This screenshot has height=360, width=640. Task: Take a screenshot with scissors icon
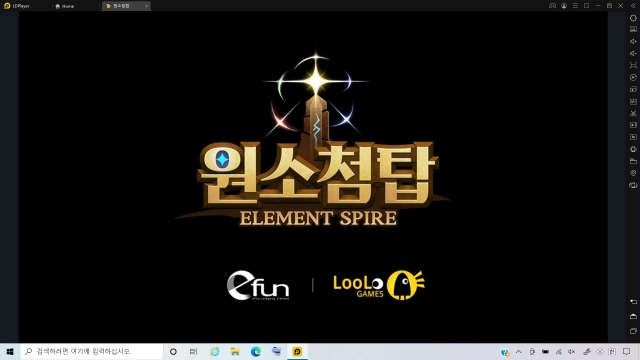(633, 113)
